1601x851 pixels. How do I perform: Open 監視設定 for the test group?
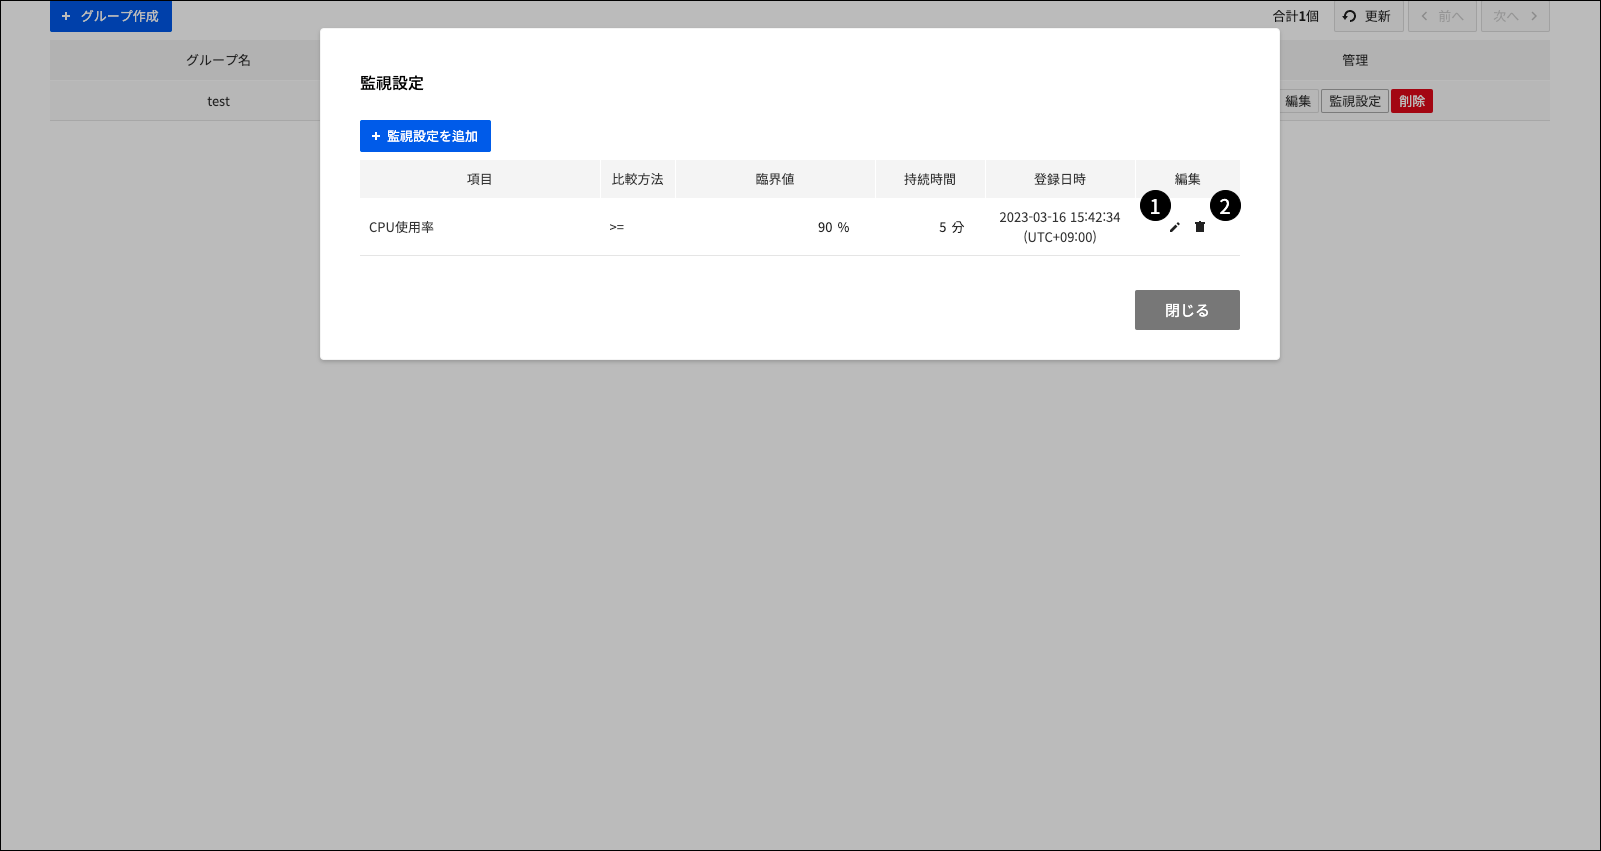click(x=1354, y=101)
